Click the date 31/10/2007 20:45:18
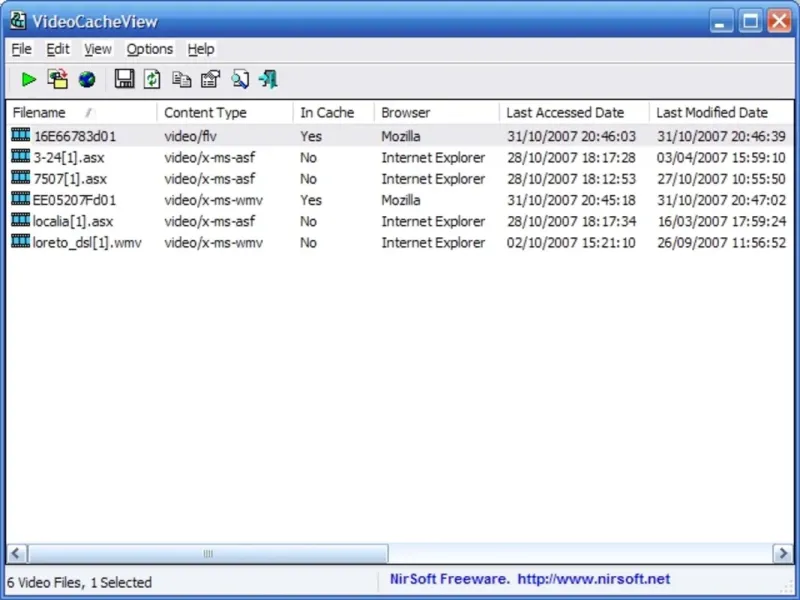Image resolution: width=800 pixels, height=600 pixels. point(571,200)
